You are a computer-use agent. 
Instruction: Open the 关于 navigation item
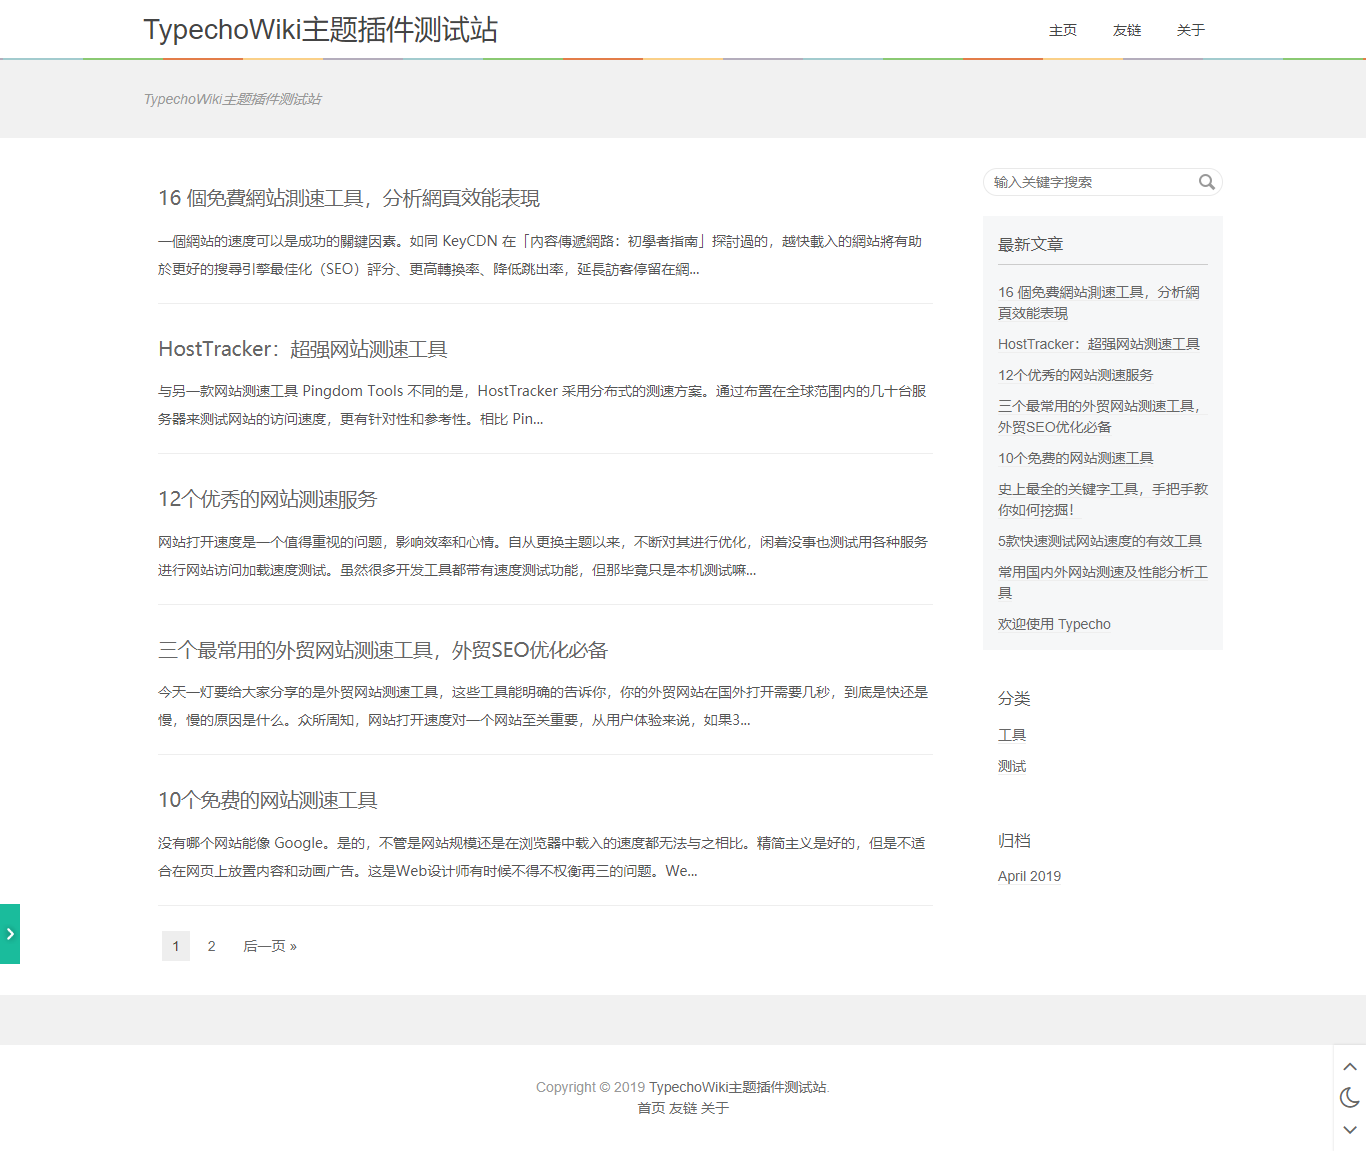pos(1191,30)
